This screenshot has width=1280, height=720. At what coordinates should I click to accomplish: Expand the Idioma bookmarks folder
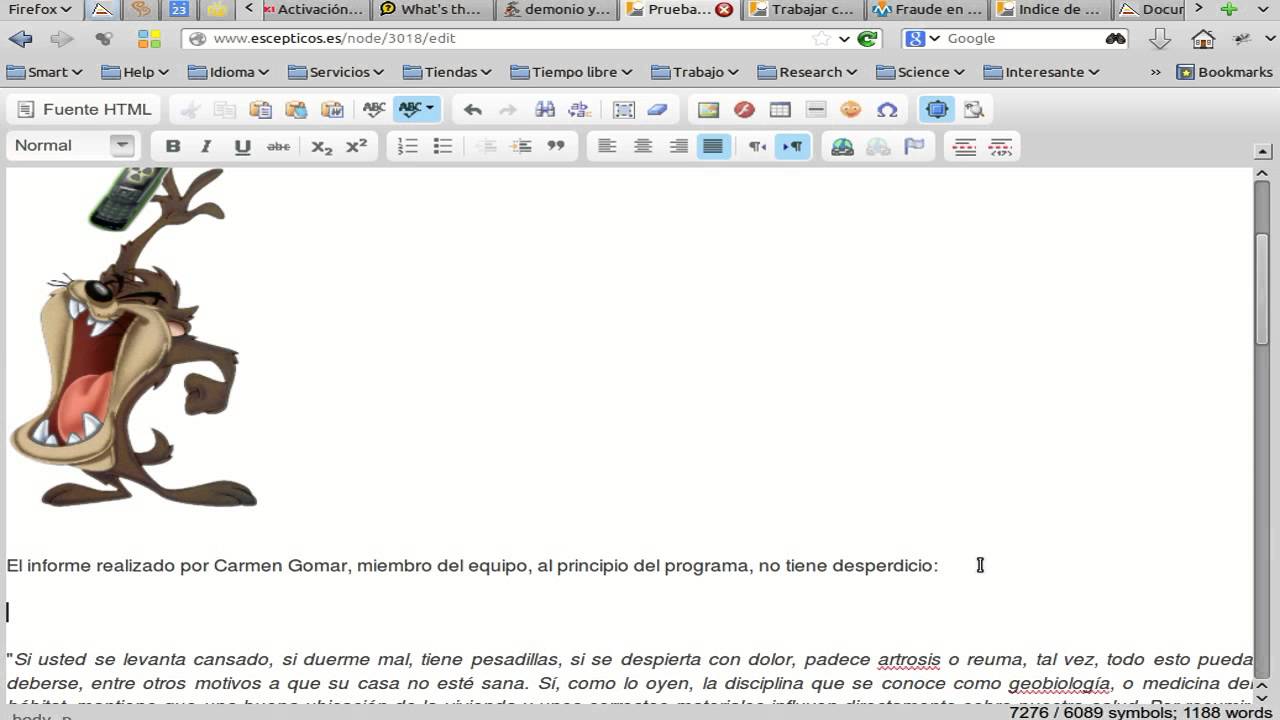click(x=228, y=72)
